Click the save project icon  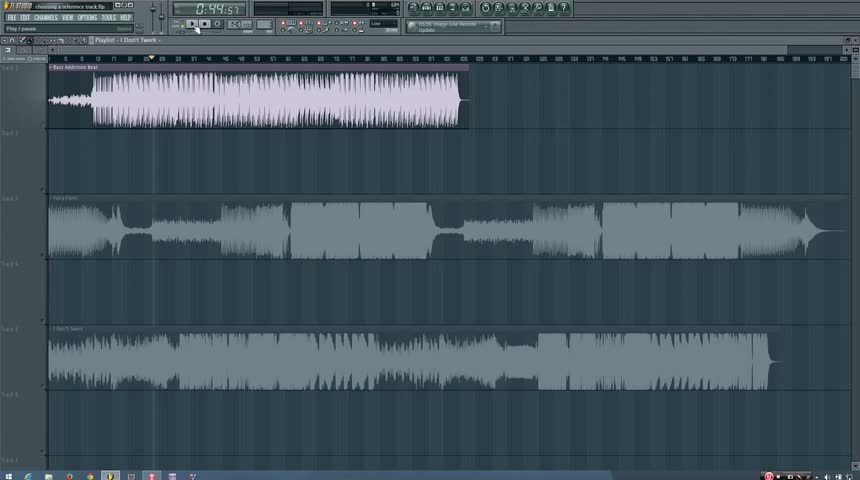tap(498, 8)
